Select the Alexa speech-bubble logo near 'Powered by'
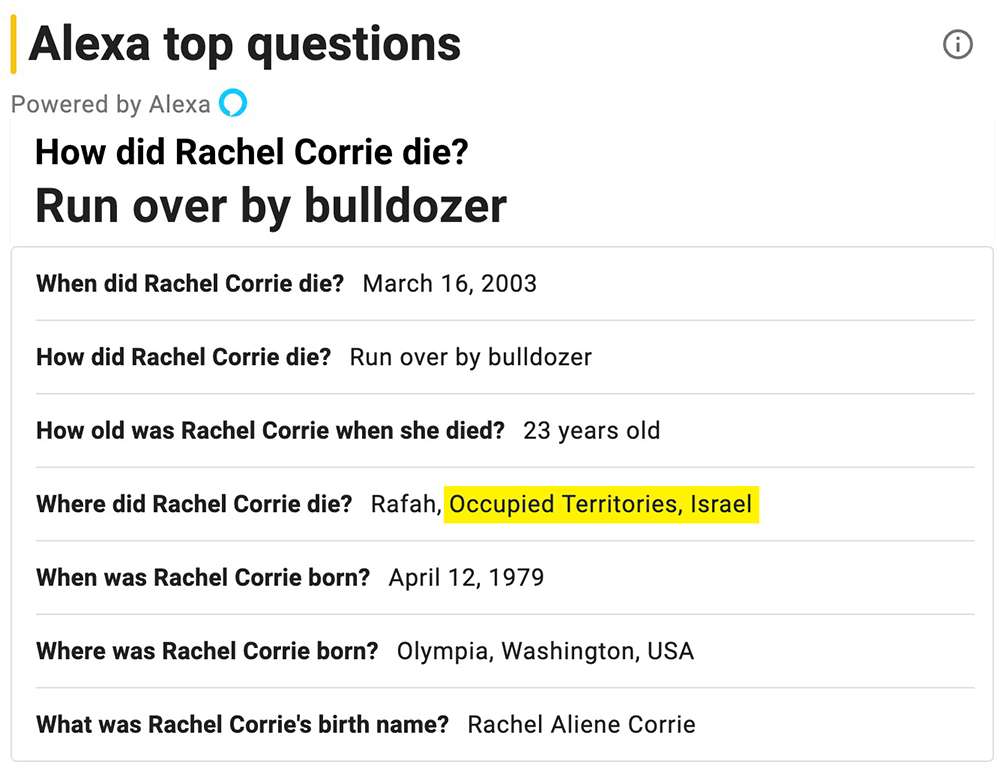 pyautogui.click(x=232, y=103)
